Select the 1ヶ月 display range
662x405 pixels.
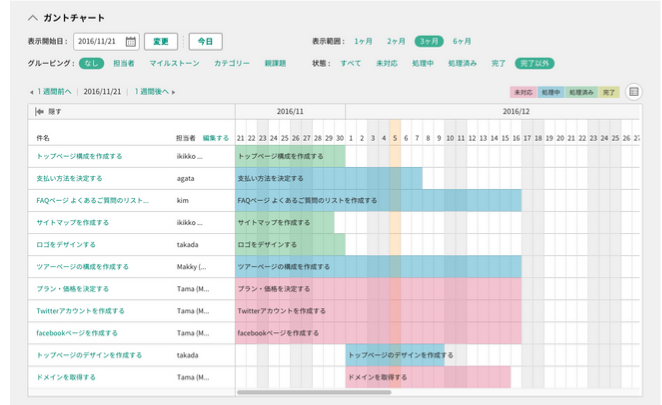point(364,42)
